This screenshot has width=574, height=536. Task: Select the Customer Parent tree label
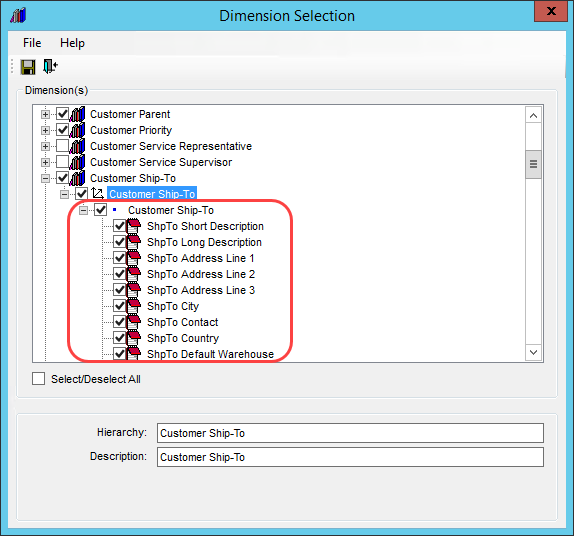(130, 114)
